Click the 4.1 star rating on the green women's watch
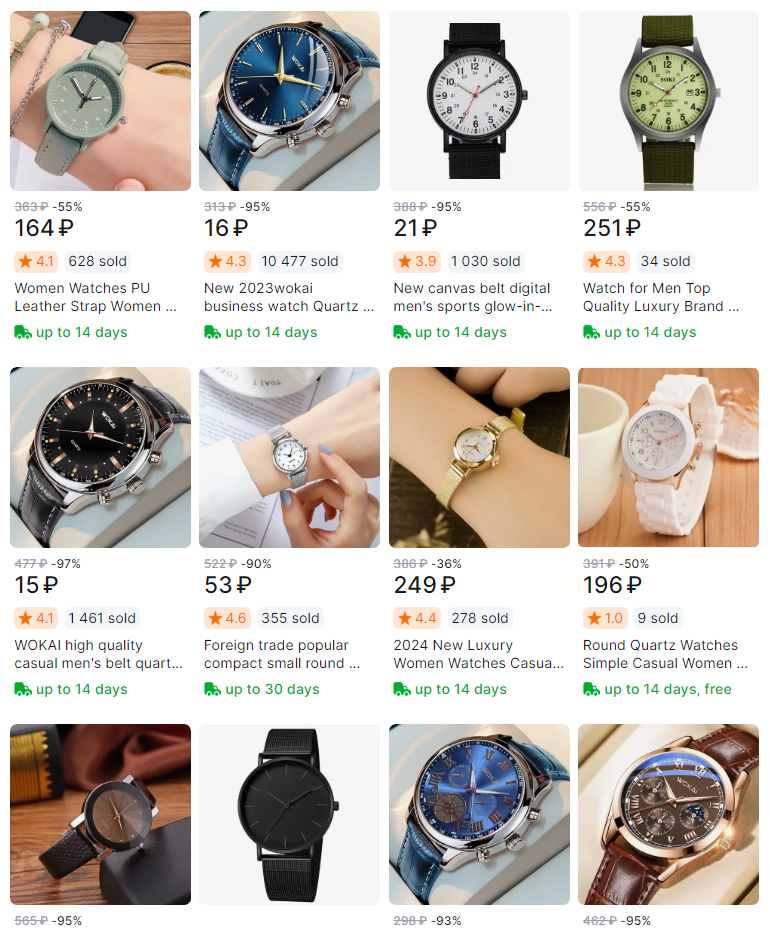The width and height of the screenshot is (770, 930). (36, 262)
